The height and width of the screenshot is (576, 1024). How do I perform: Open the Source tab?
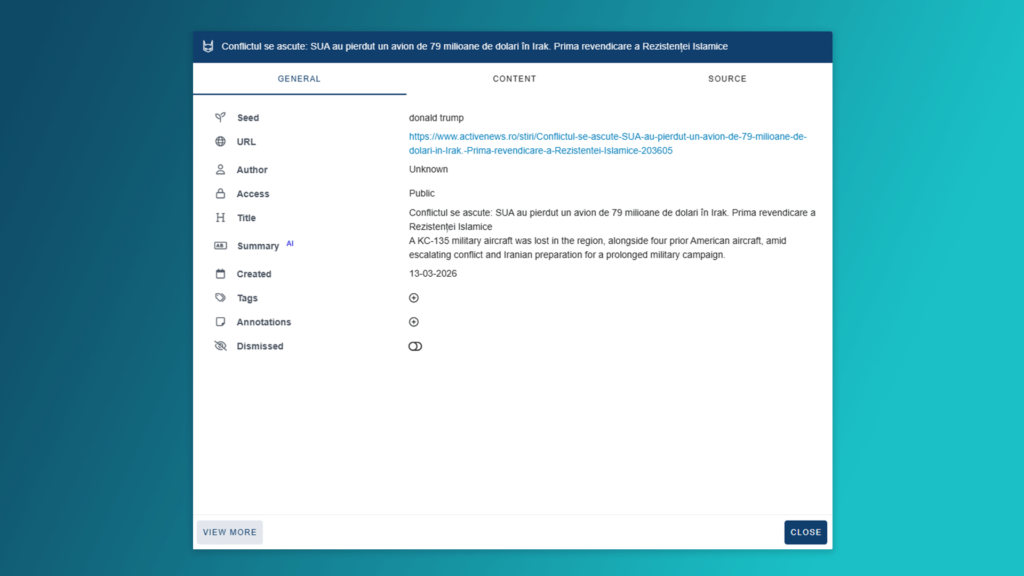coord(727,79)
